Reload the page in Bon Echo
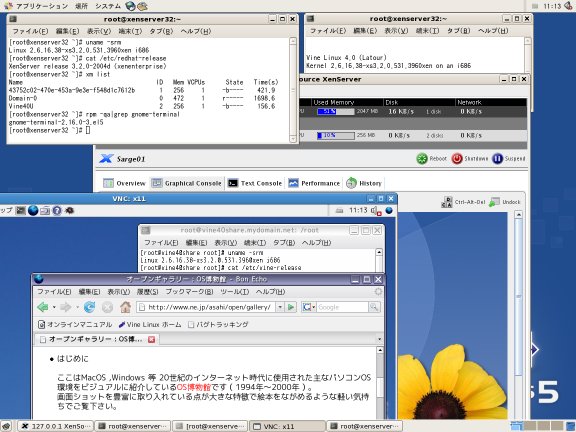Viewport: 576px width, 432px height. (x=89, y=307)
